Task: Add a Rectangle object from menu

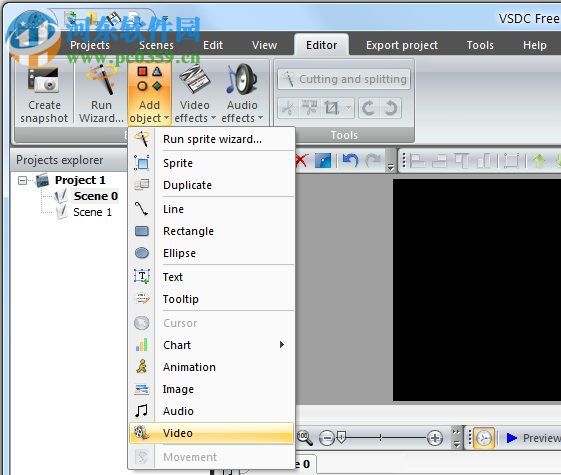Action: 211,231
